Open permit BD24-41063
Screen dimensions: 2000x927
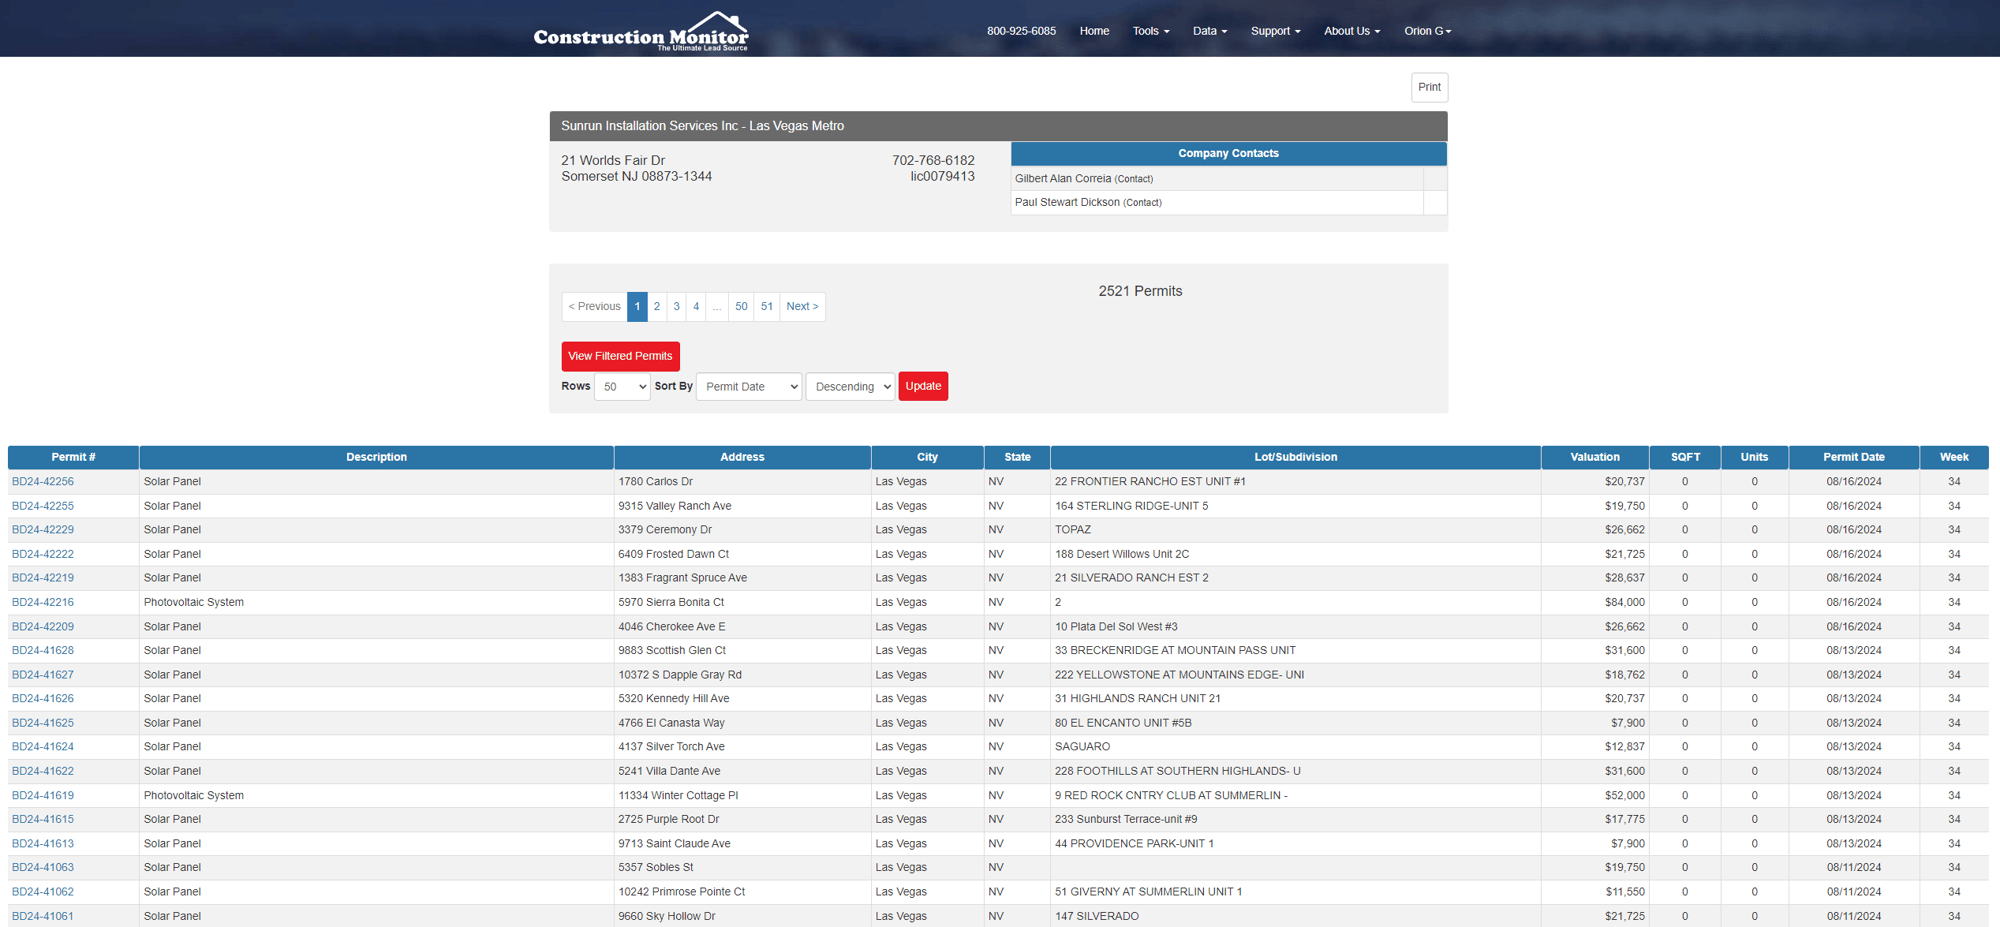(43, 868)
